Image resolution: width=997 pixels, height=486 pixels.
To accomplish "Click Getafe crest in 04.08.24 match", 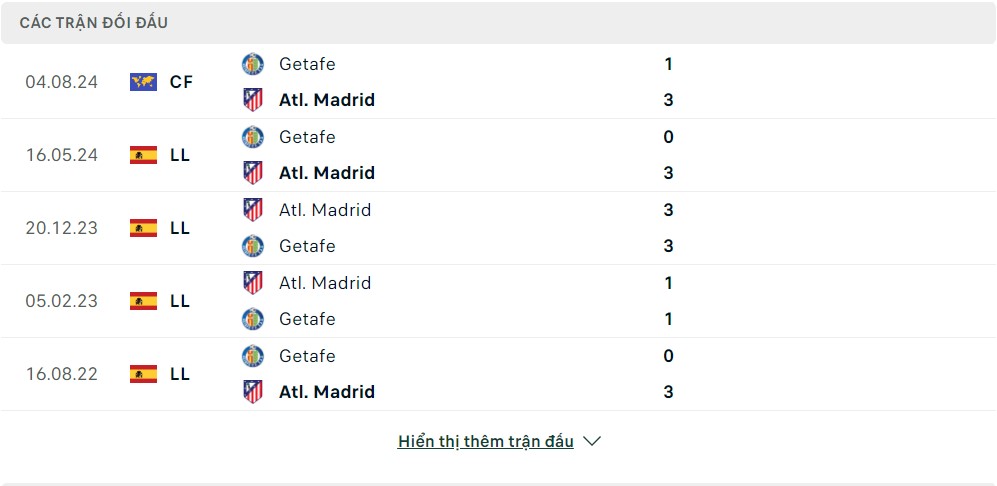I will pos(253,64).
